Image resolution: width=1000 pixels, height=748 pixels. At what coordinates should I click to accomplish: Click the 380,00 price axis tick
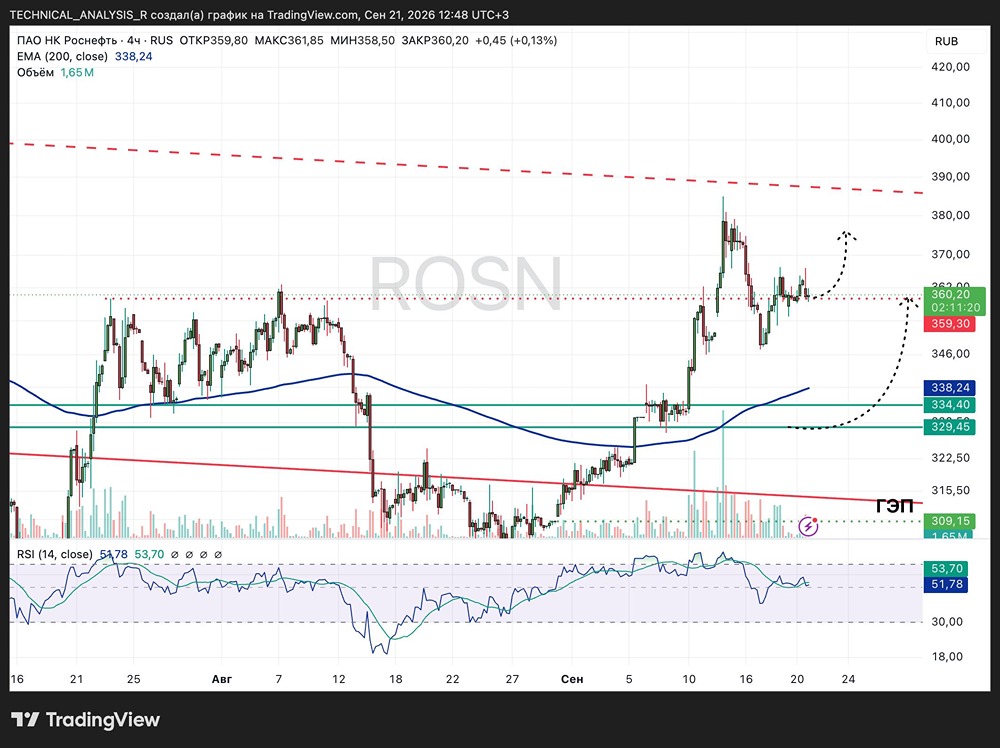[x=950, y=216]
